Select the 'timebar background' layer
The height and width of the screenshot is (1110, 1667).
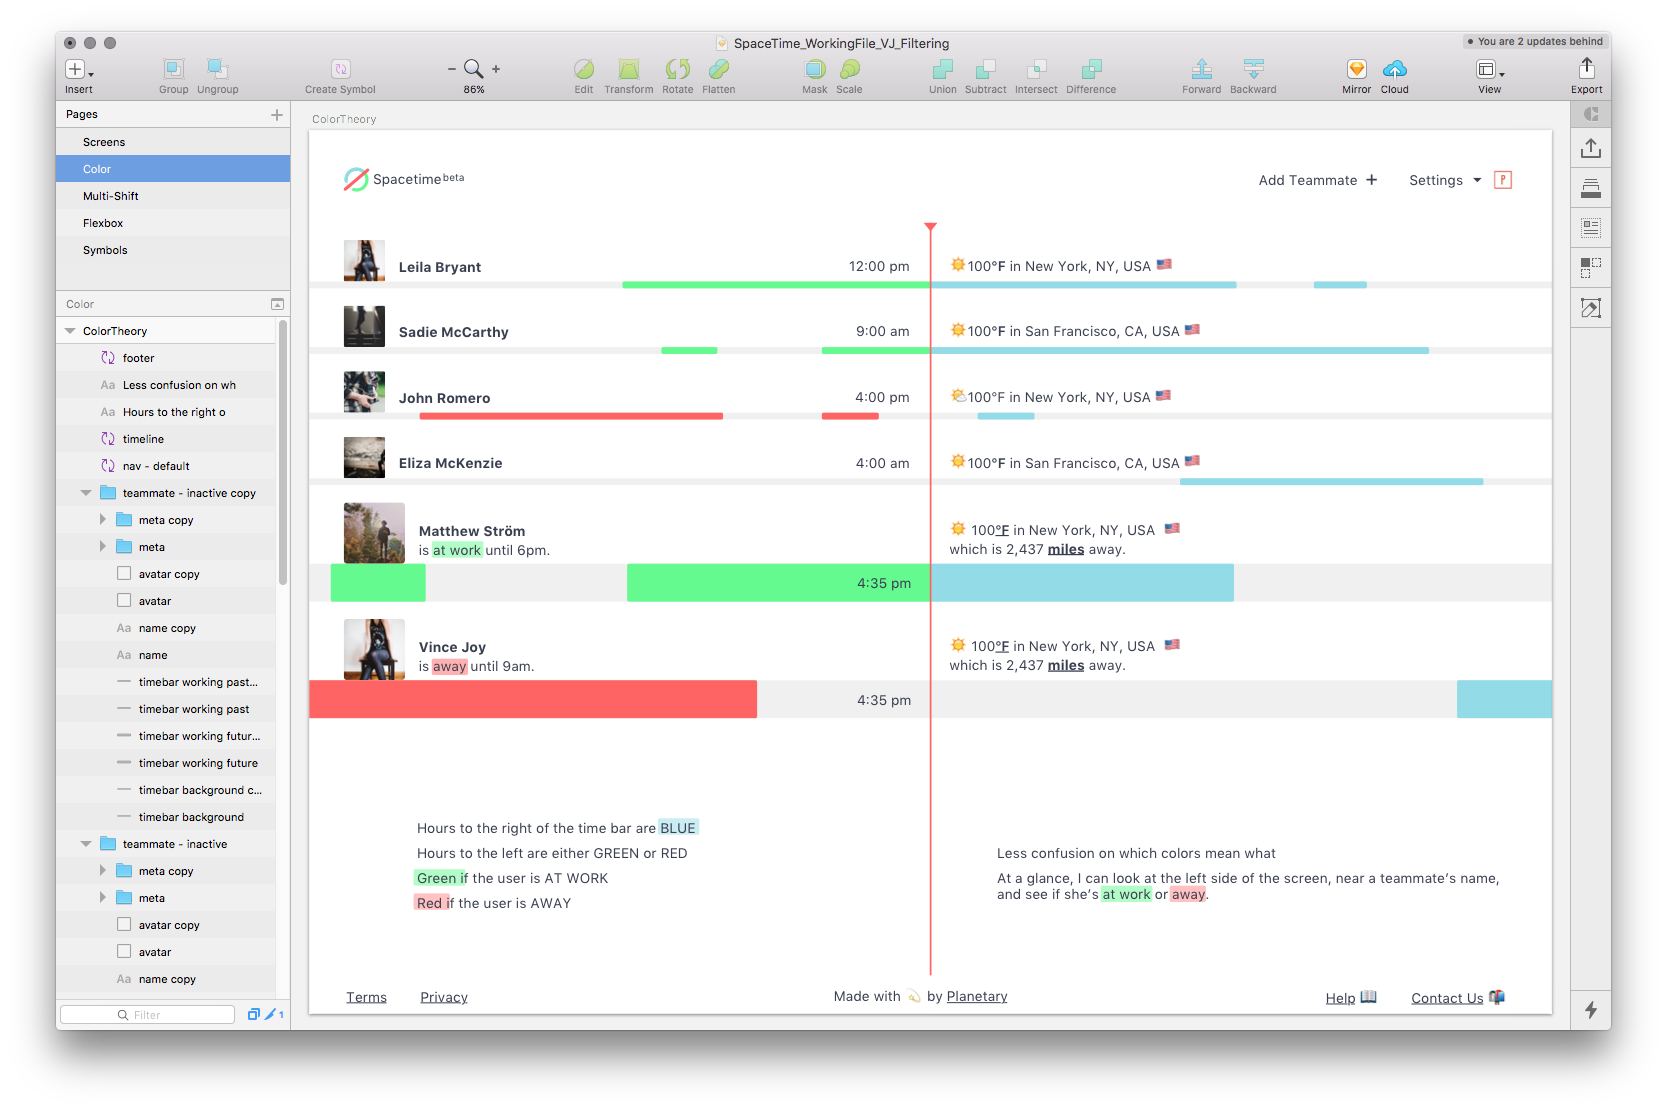(x=166, y=817)
